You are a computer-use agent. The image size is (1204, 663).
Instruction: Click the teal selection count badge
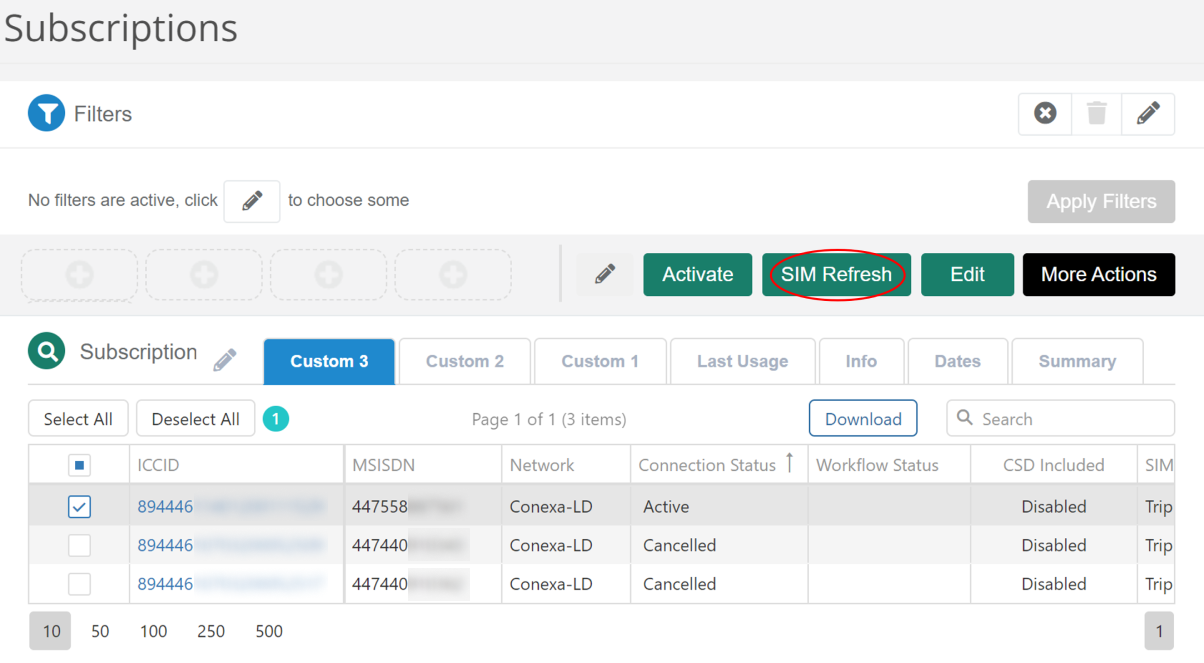click(x=275, y=418)
